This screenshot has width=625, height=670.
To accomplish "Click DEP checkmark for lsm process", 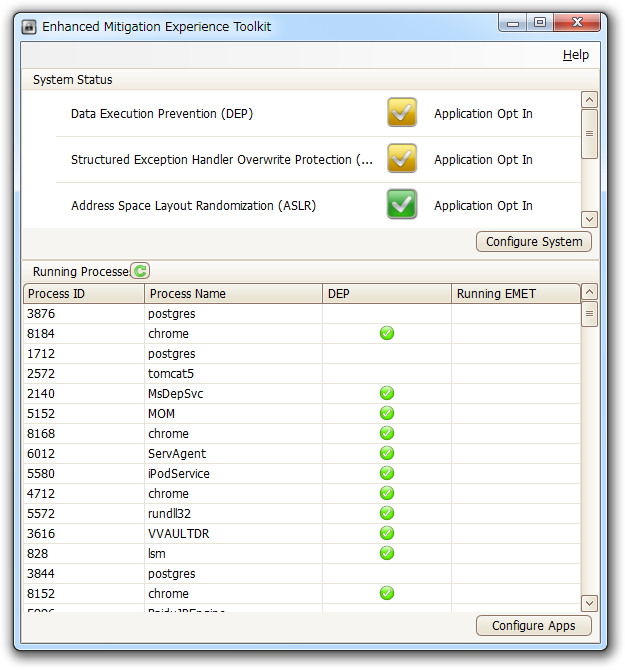I will (387, 553).
